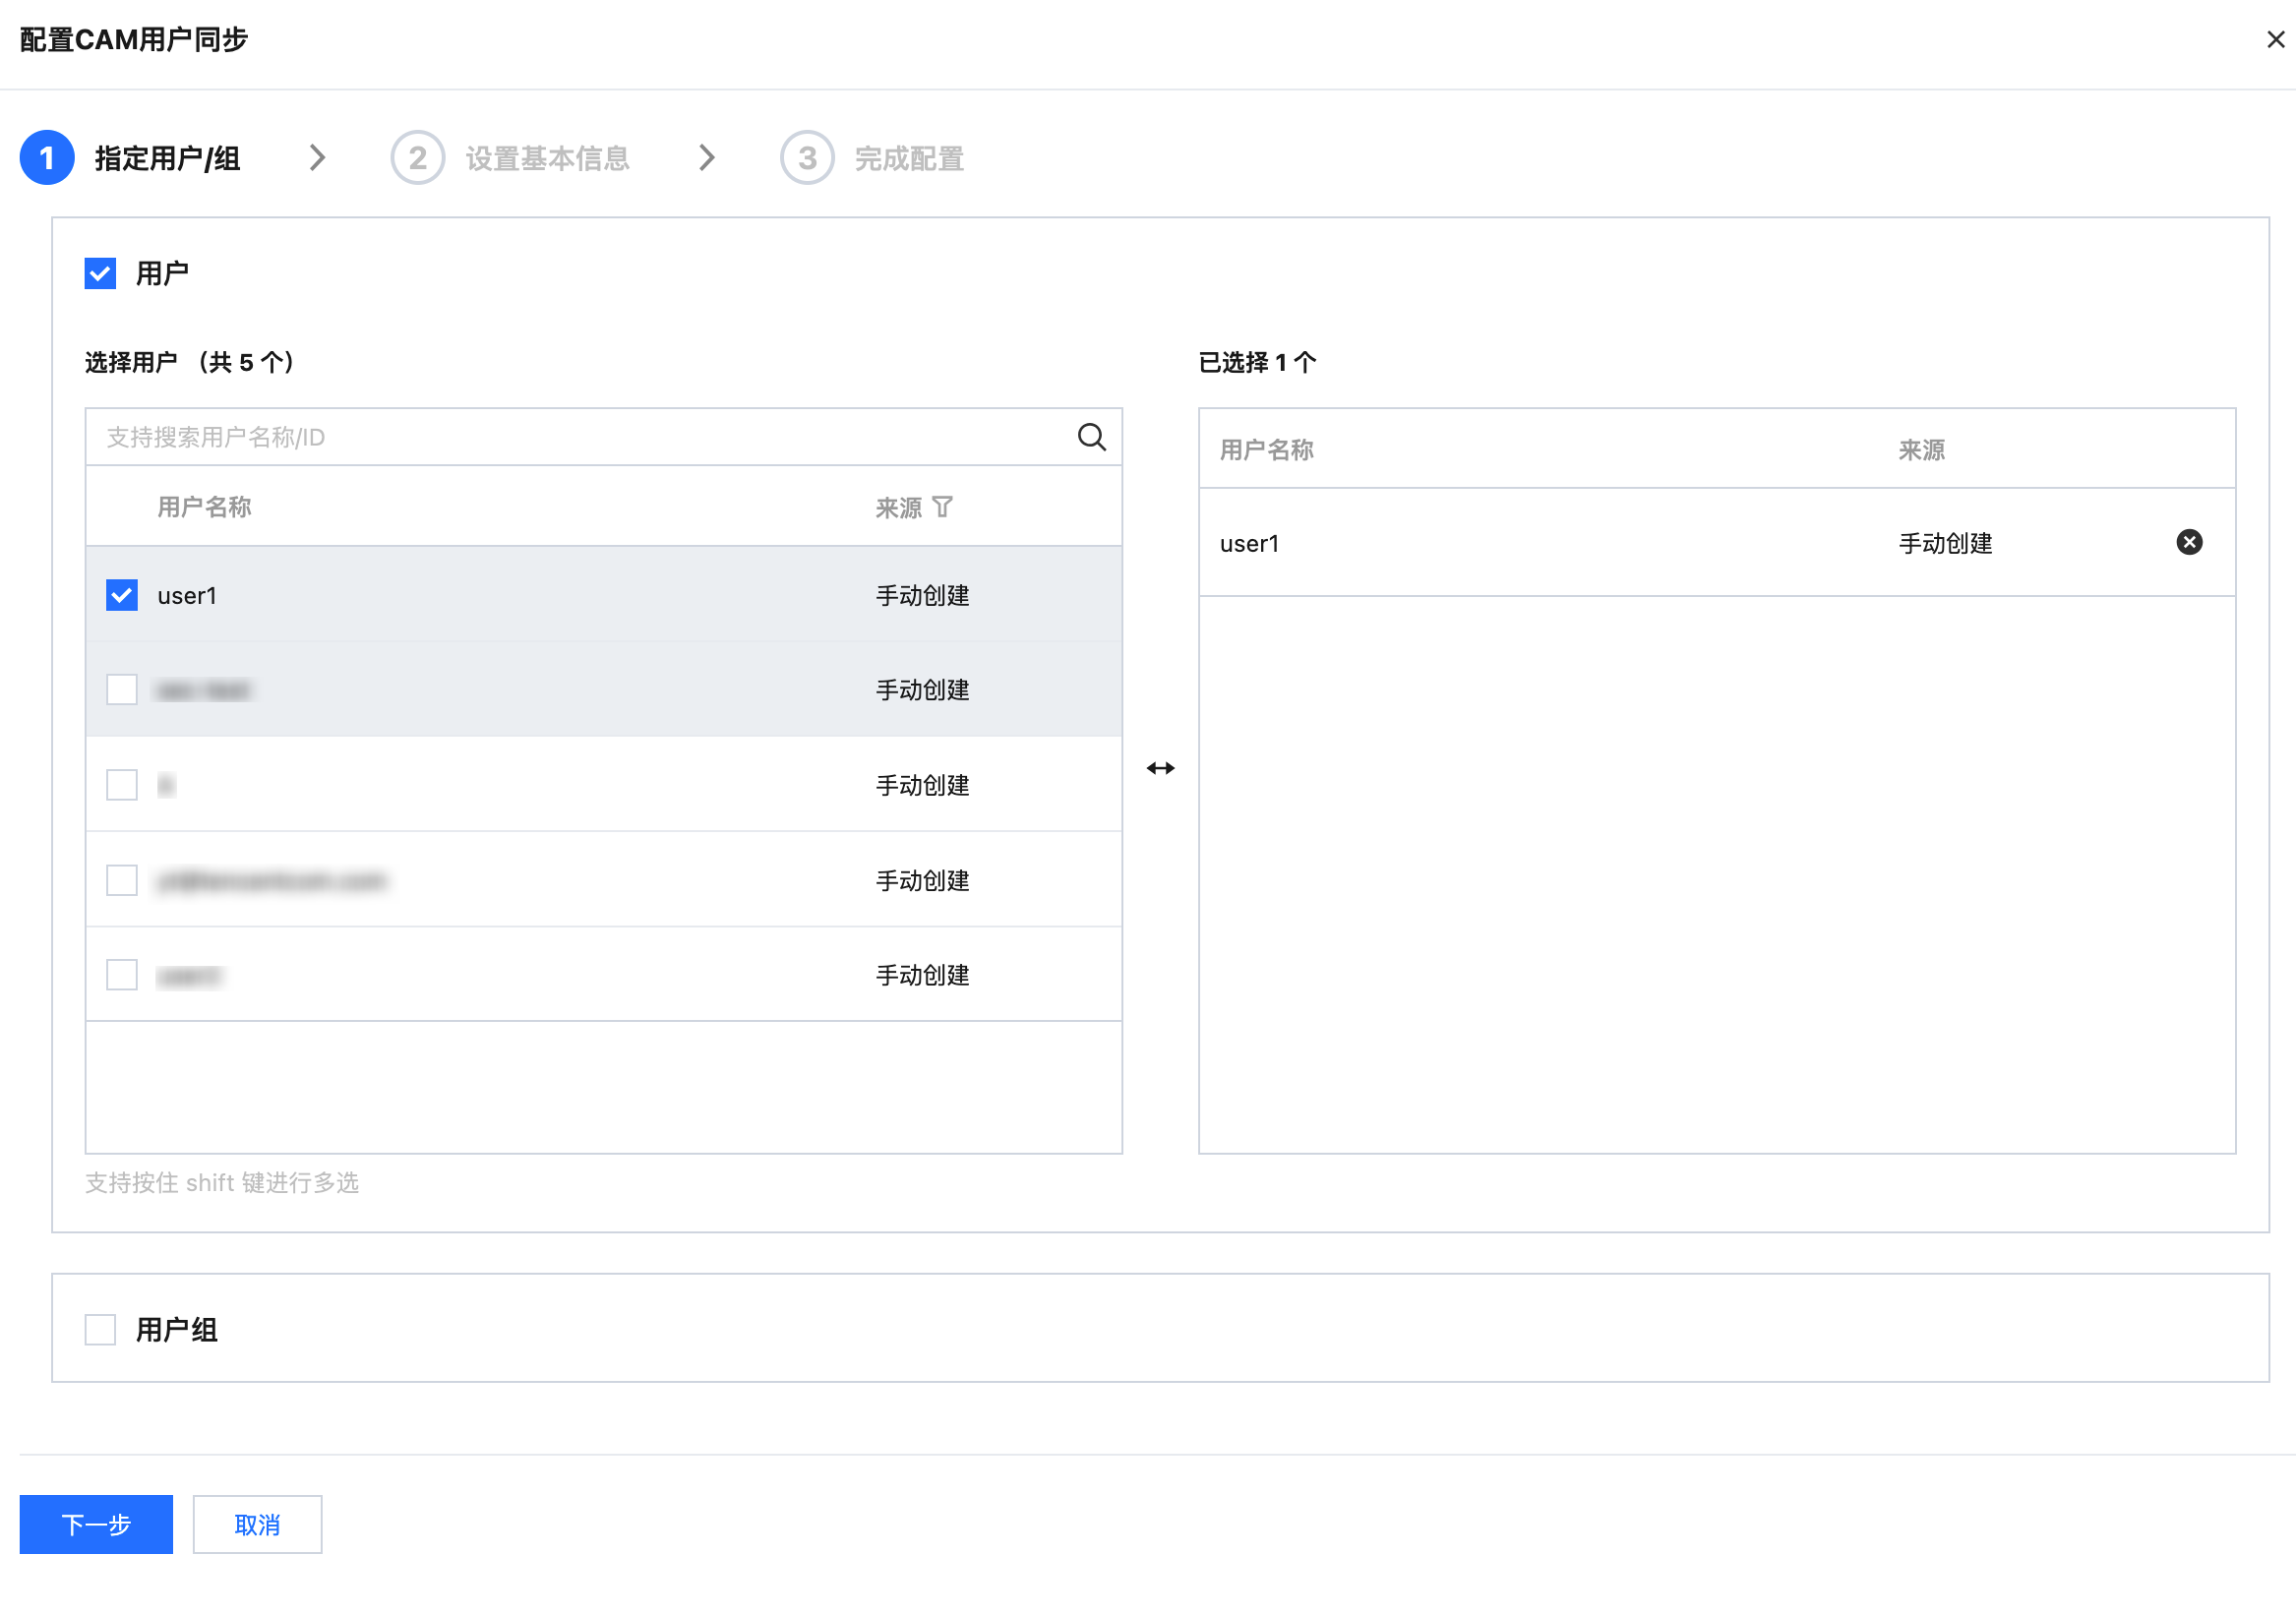The height and width of the screenshot is (1615, 2296).
Task: Click the step 3 number circle
Action: (x=806, y=158)
